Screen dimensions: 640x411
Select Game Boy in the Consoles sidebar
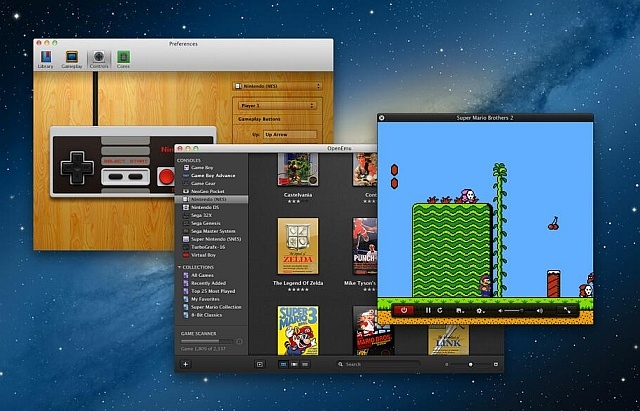click(211, 168)
